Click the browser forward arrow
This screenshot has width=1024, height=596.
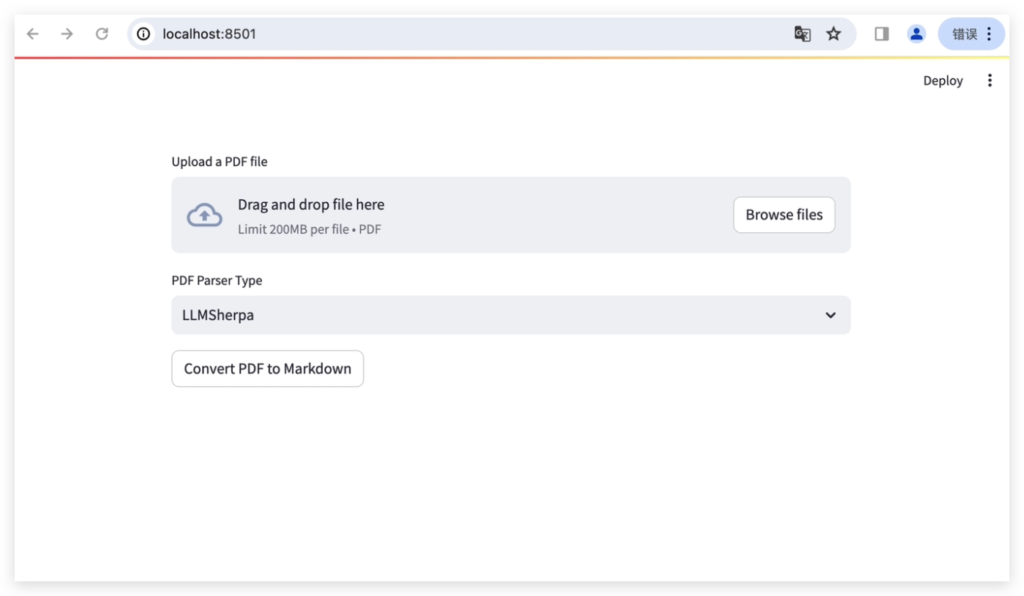67,34
